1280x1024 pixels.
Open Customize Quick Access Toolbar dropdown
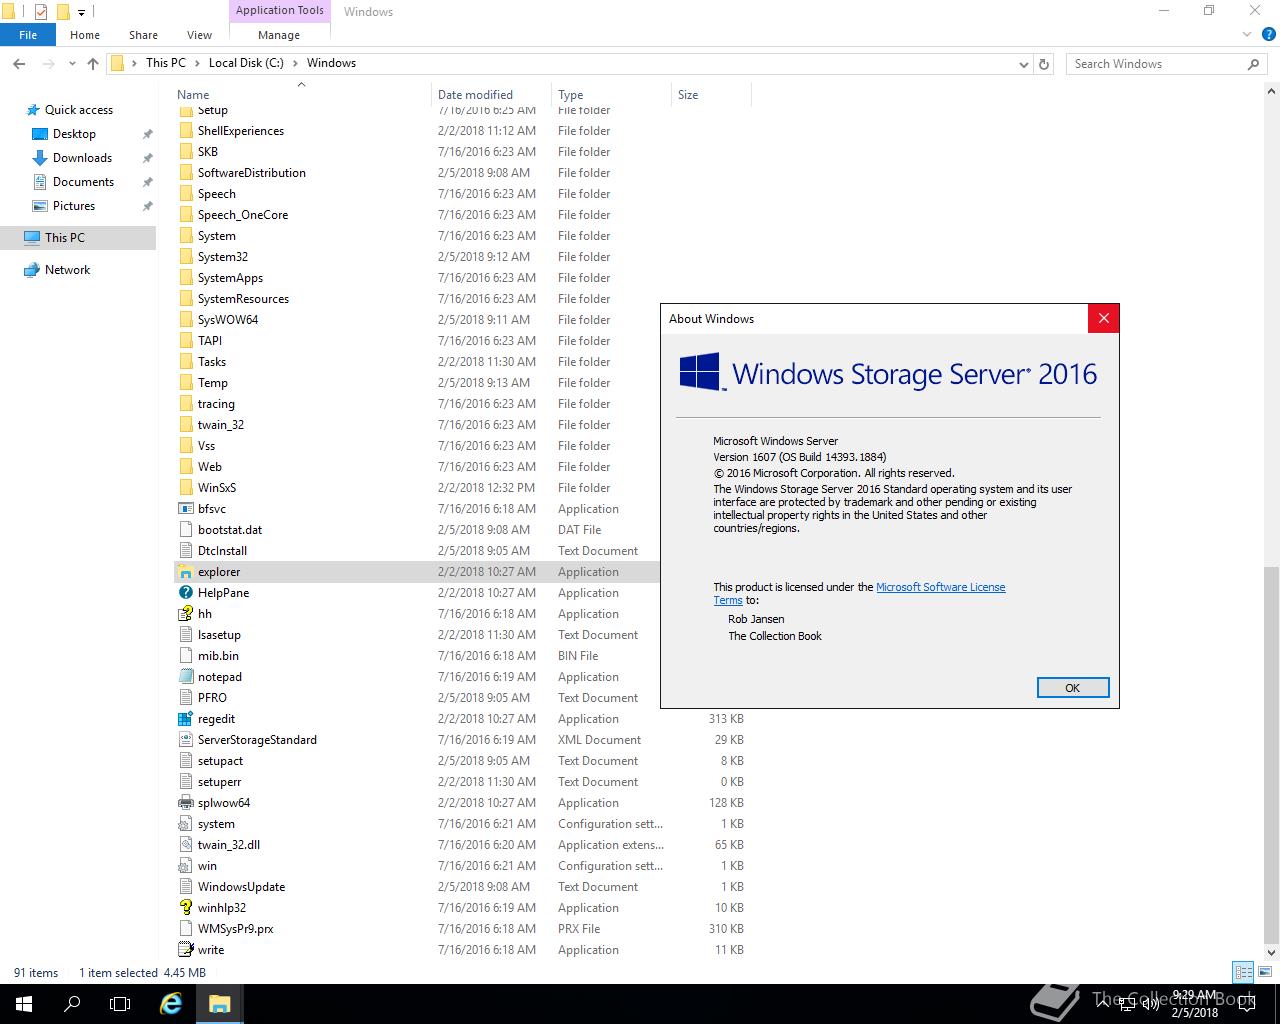coord(82,13)
